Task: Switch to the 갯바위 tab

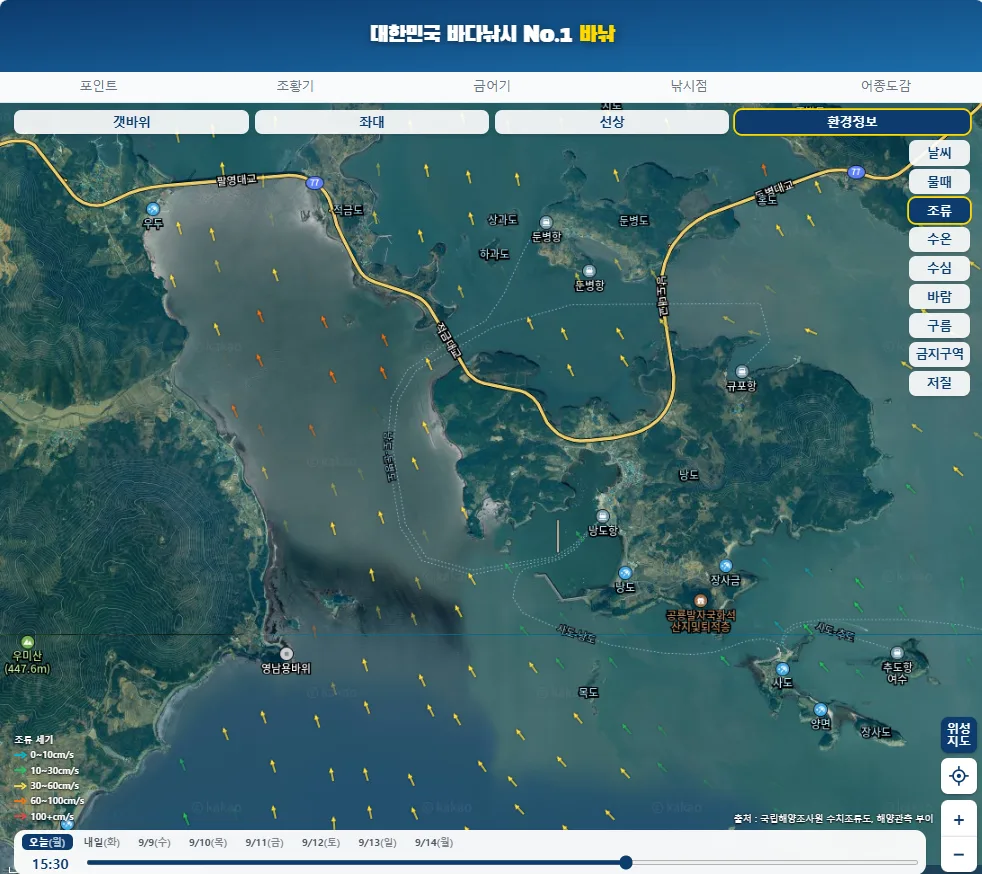Action: click(x=132, y=122)
